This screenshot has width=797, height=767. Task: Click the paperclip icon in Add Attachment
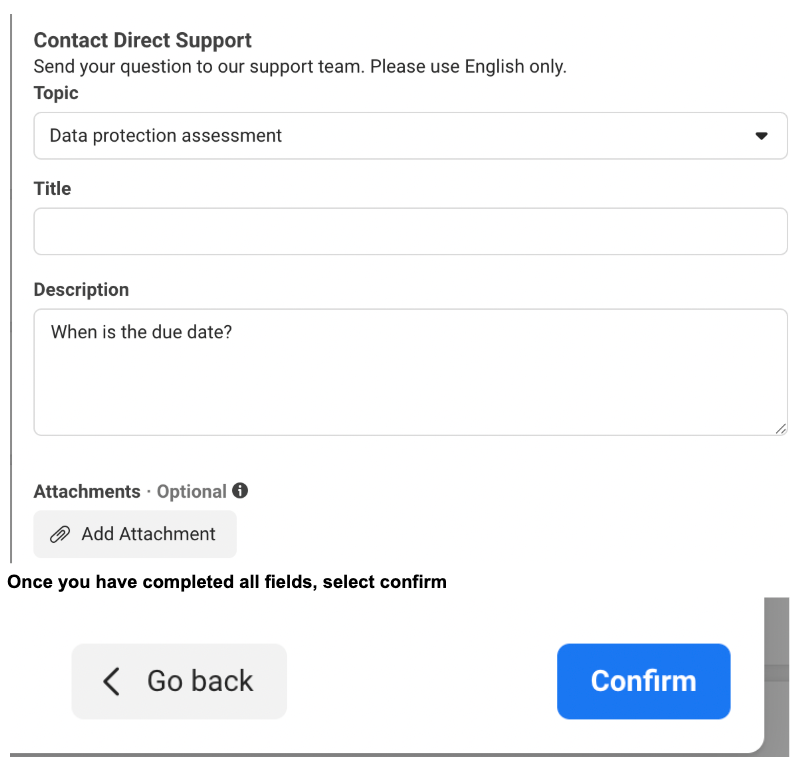coord(59,534)
